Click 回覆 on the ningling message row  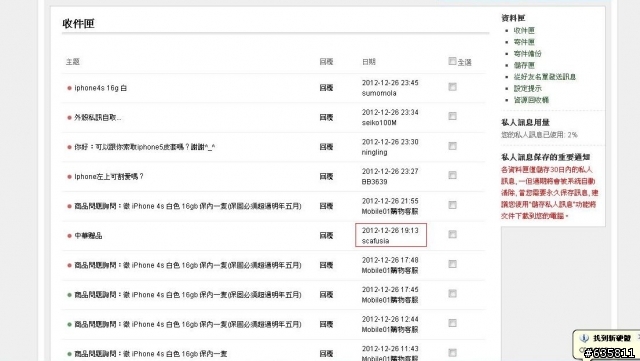(326, 147)
